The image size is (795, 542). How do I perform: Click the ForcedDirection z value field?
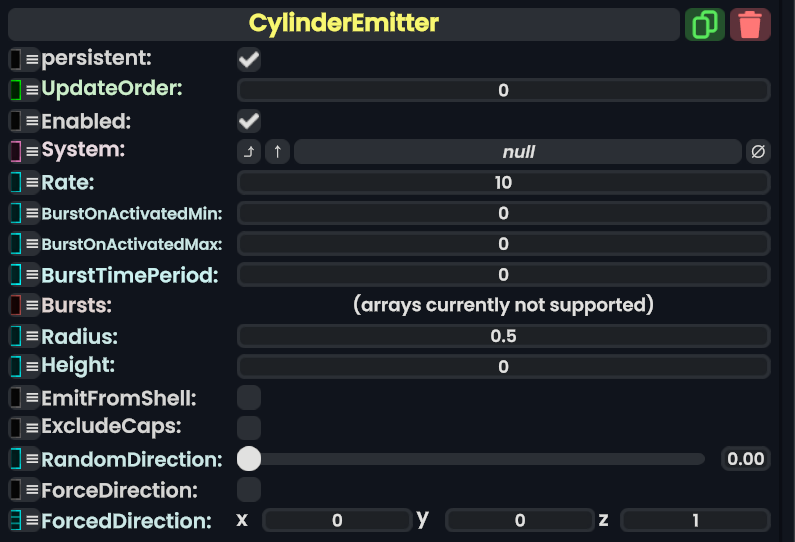695,520
